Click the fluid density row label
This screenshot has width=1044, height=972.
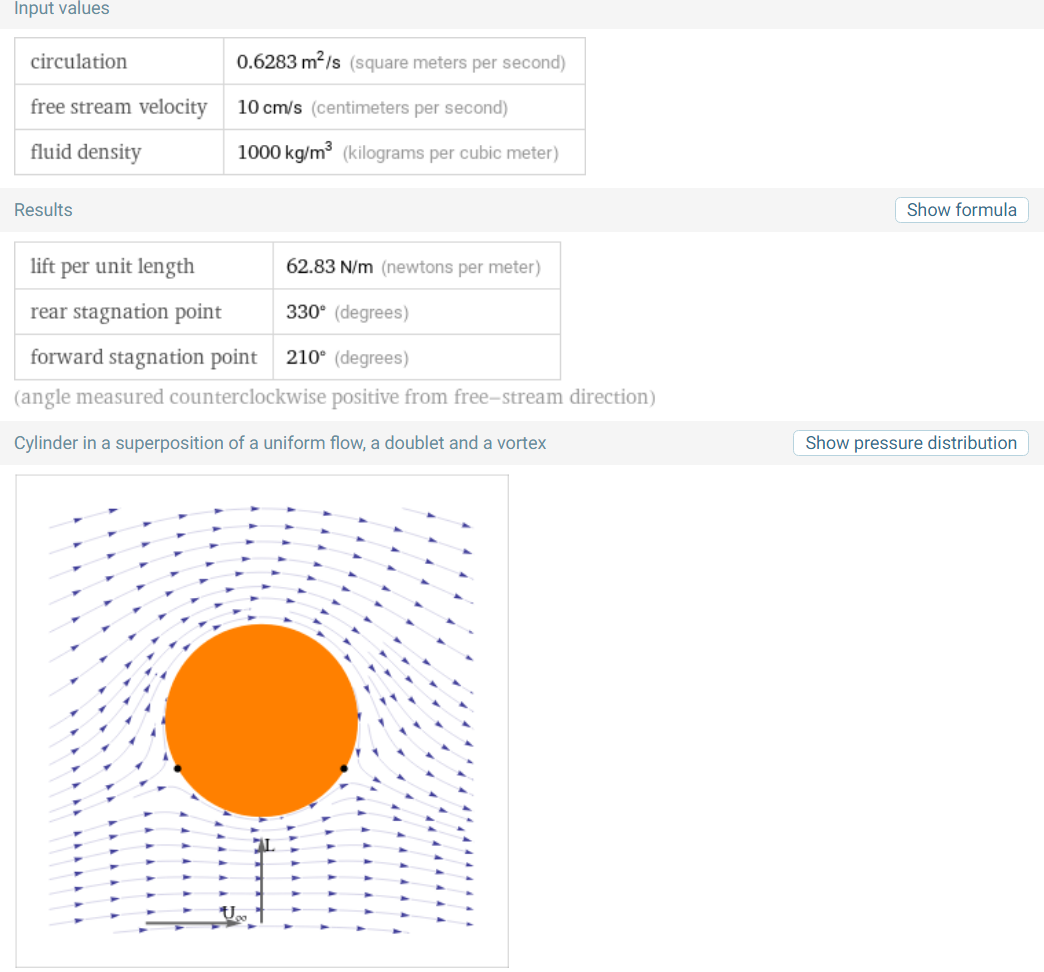click(86, 152)
